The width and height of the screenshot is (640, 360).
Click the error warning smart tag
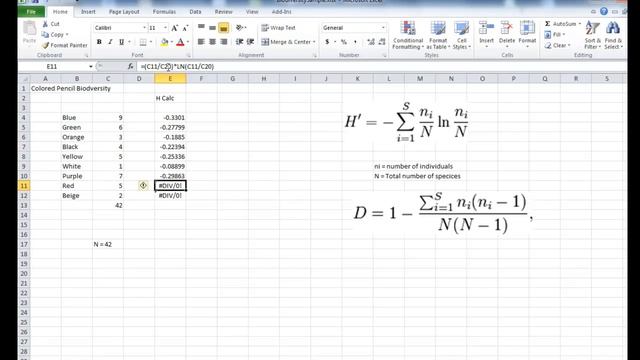coord(143,186)
